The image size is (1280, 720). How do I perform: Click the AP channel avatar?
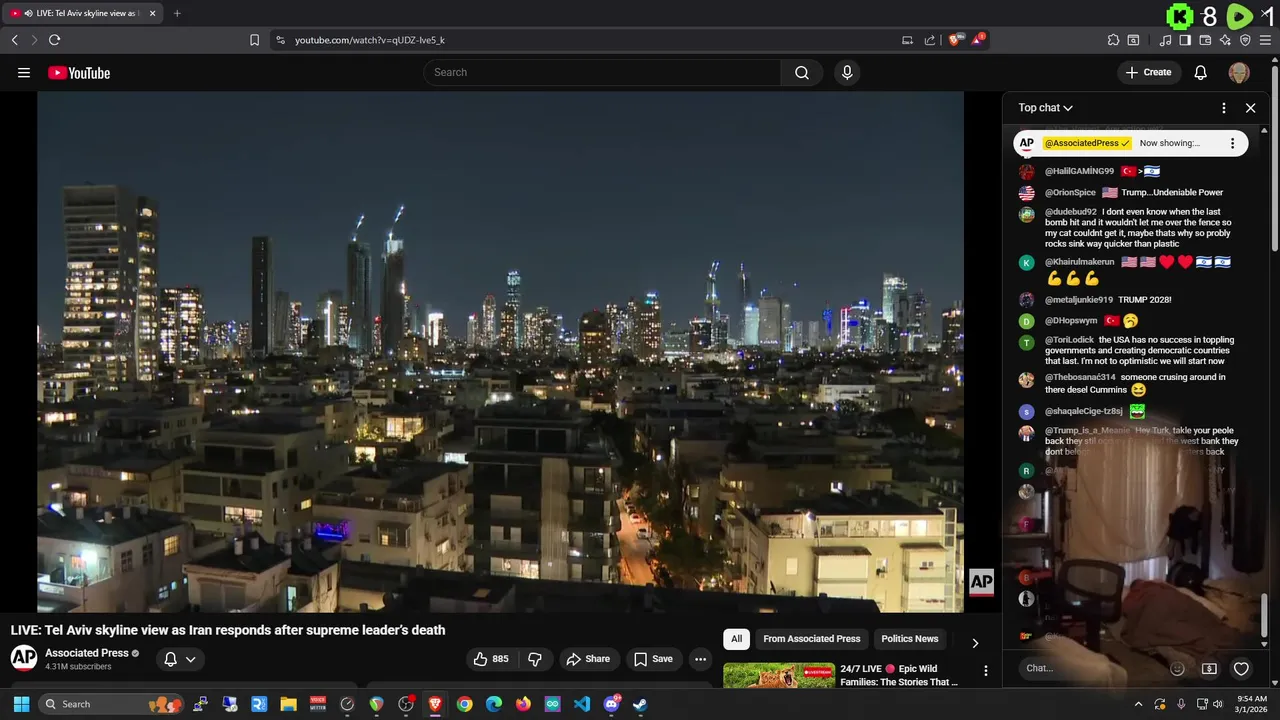(24, 658)
